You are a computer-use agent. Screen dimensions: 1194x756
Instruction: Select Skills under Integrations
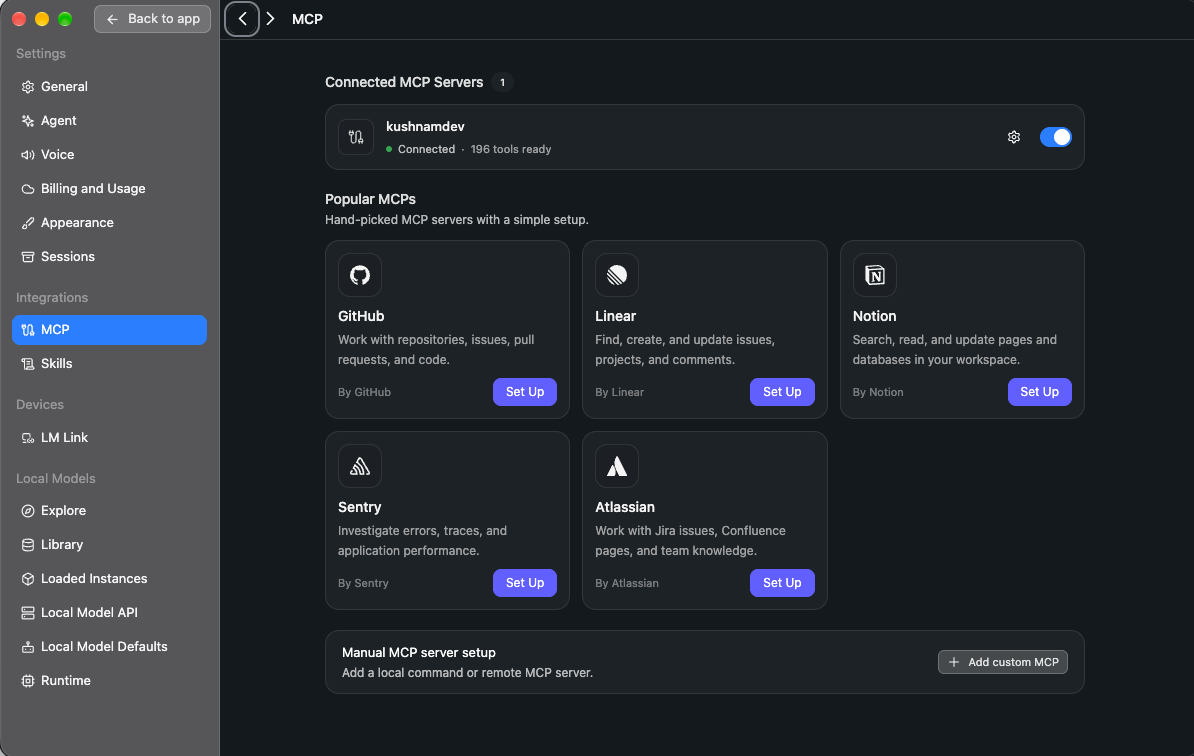tap(110, 364)
